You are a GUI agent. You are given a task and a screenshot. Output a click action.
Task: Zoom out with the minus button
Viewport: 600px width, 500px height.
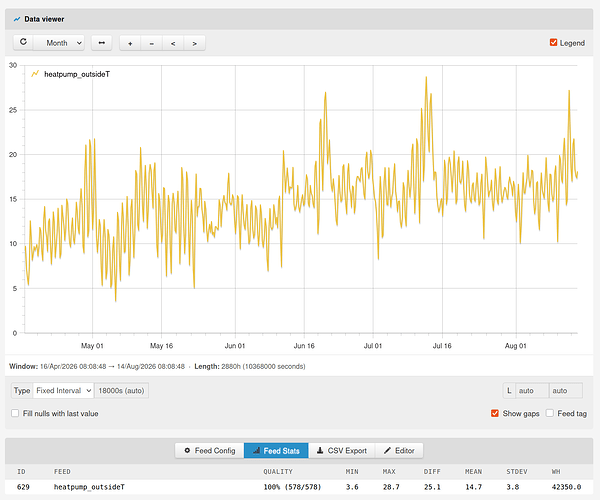point(152,43)
